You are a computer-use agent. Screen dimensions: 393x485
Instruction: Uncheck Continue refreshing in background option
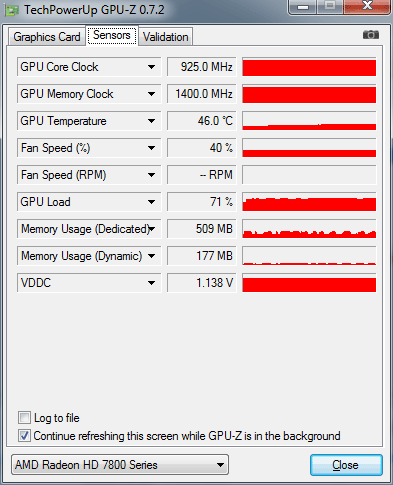tap(24, 436)
